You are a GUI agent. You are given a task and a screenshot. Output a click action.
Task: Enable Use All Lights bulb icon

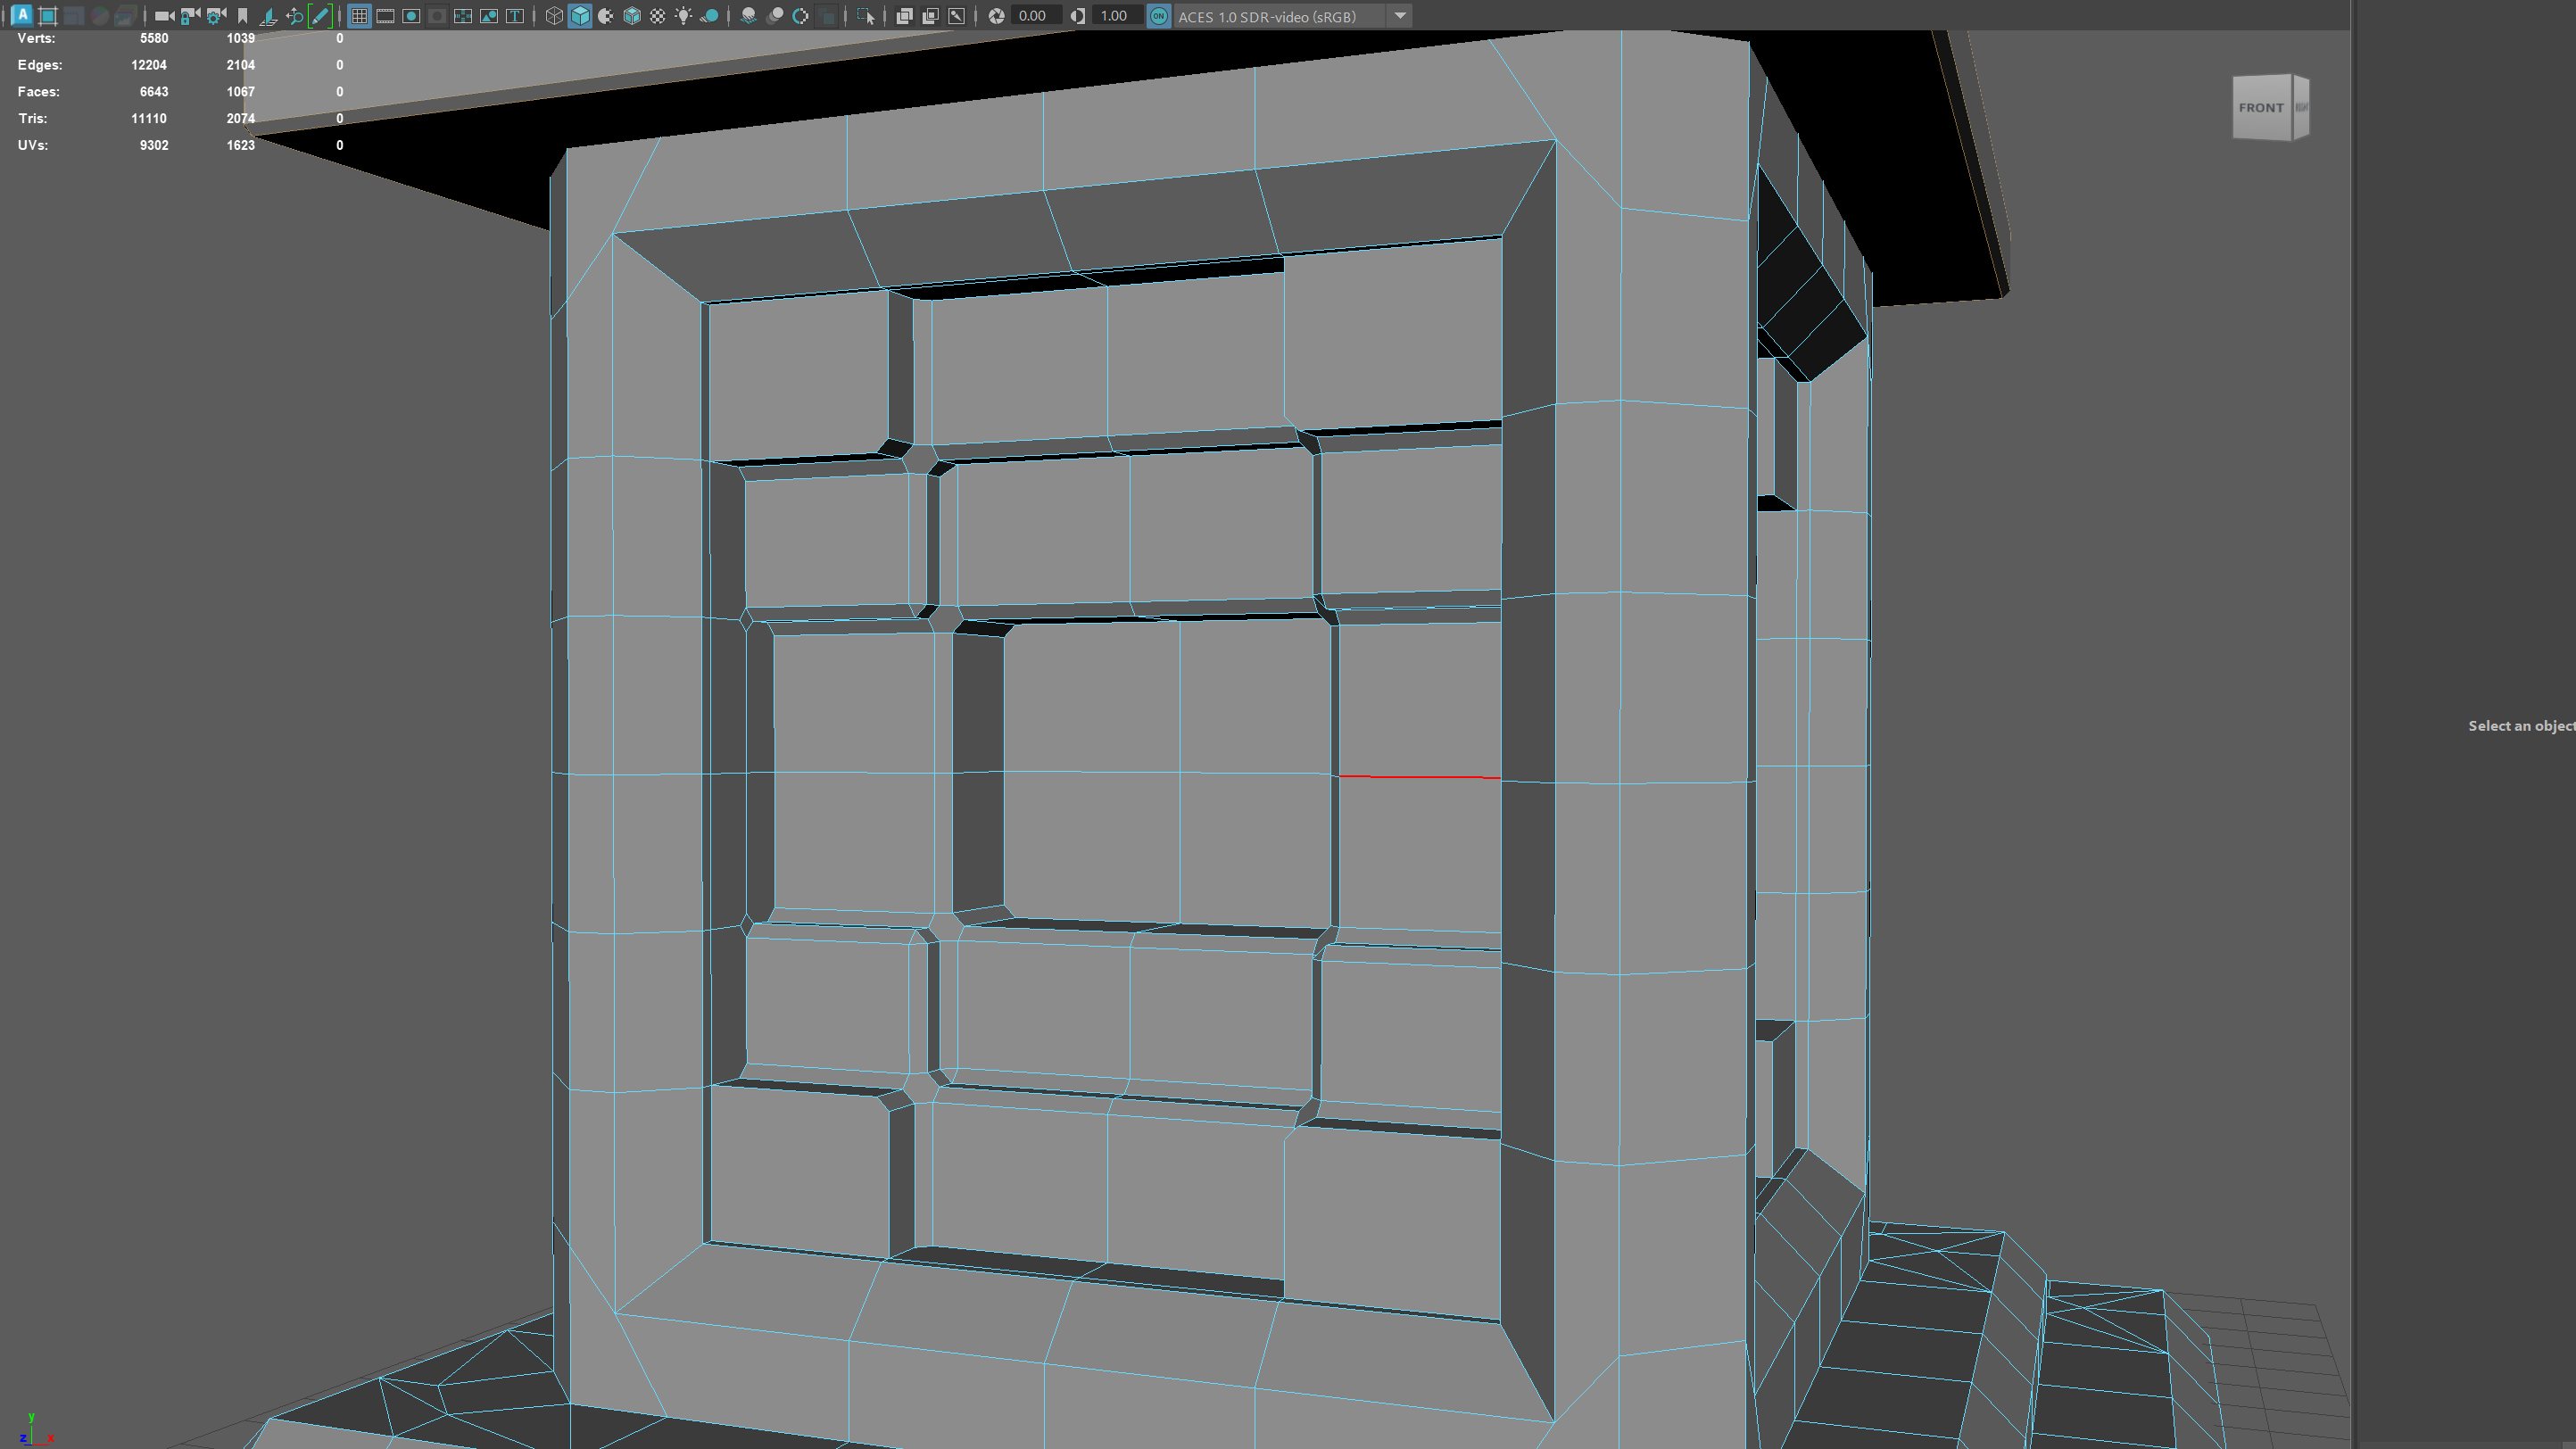coord(684,16)
